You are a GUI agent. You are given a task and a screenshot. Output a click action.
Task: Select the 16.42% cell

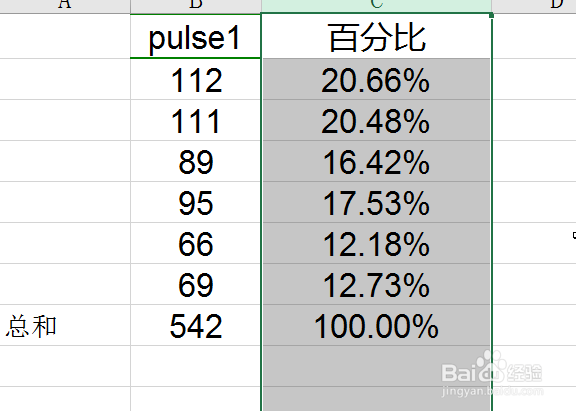click(x=376, y=161)
